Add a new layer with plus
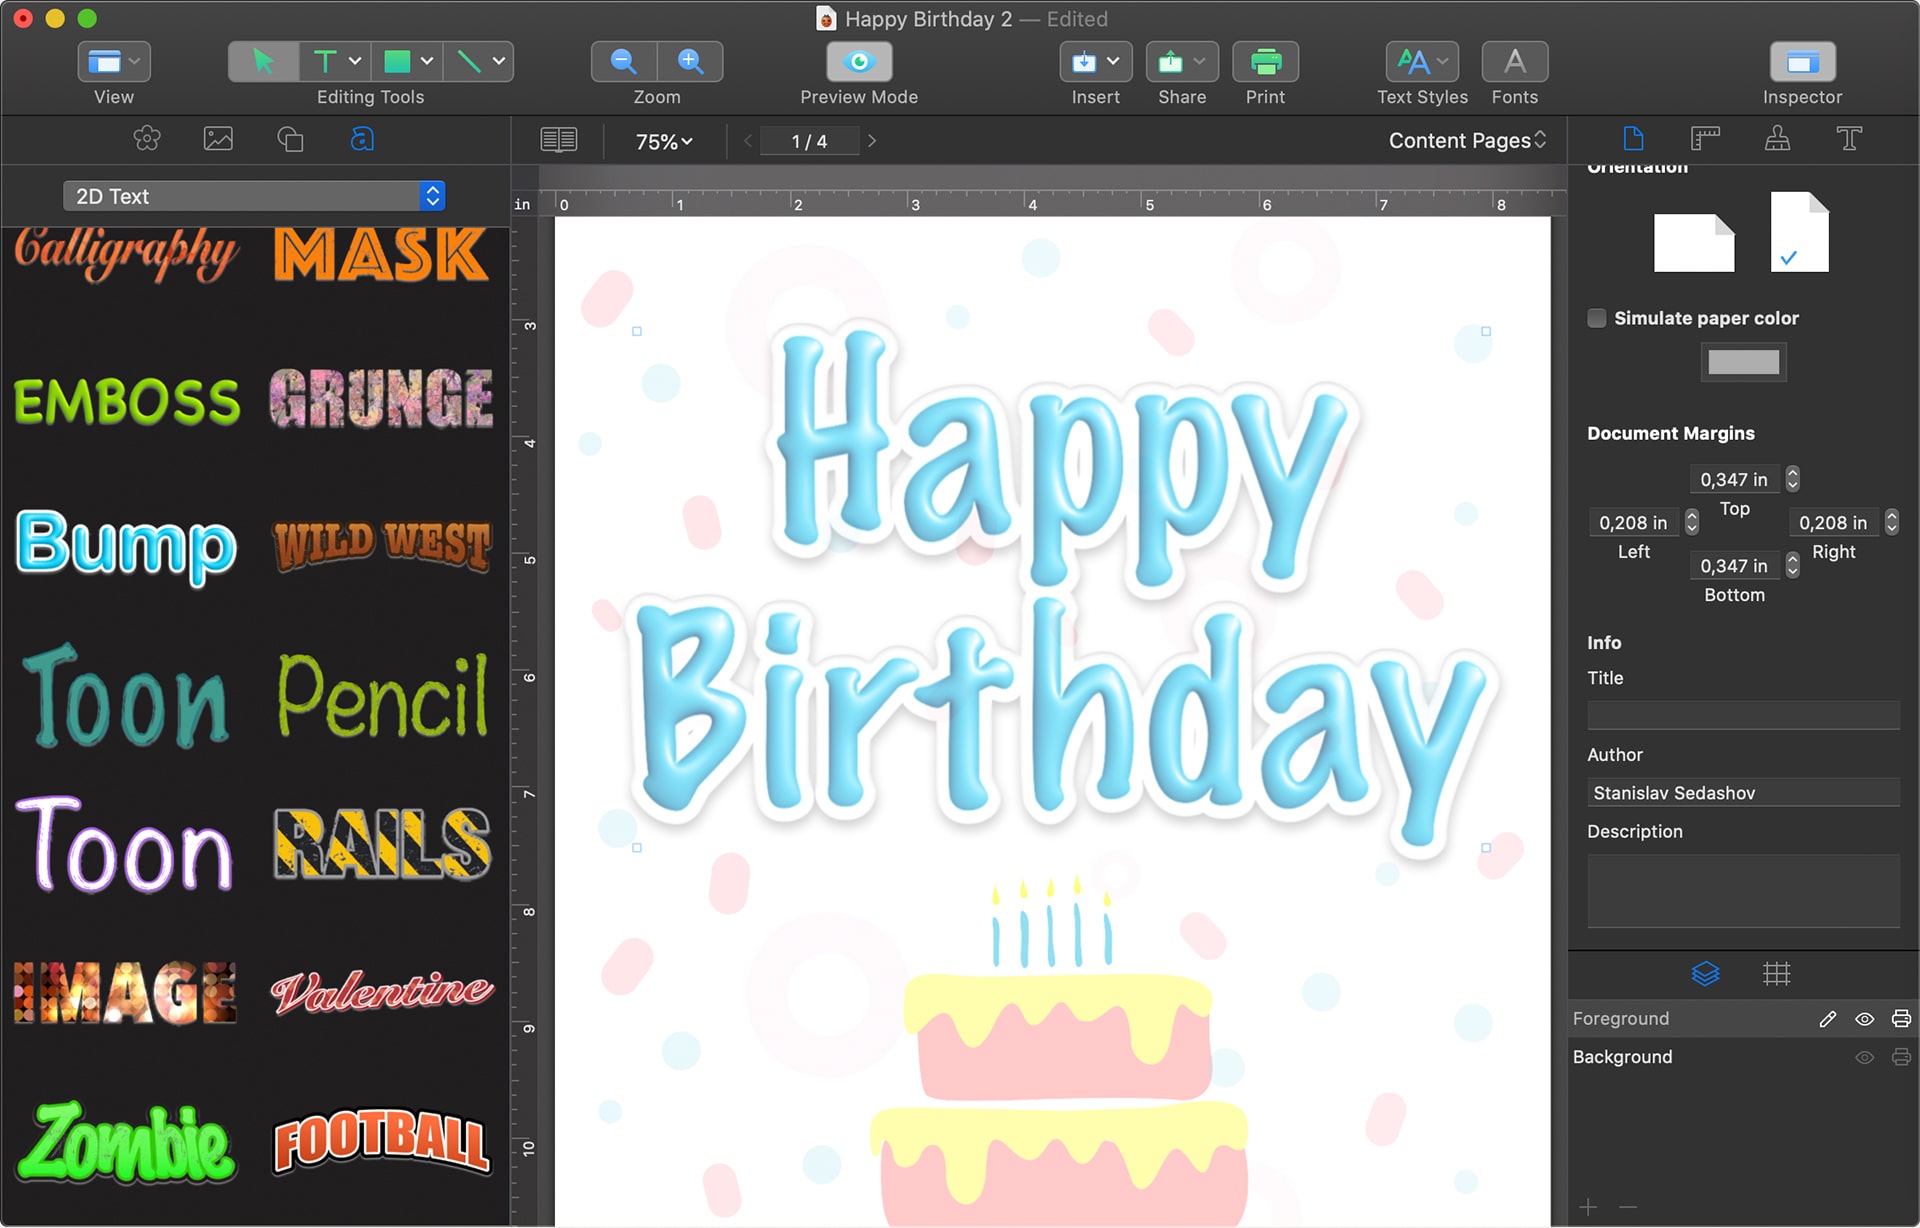 (x=1588, y=1207)
